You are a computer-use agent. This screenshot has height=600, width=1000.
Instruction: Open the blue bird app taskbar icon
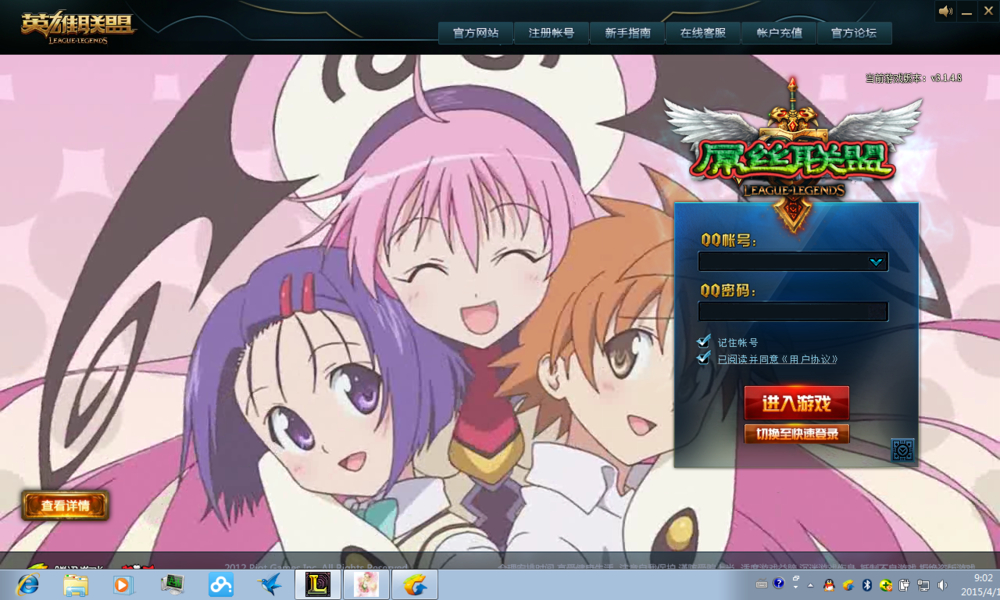point(270,585)
